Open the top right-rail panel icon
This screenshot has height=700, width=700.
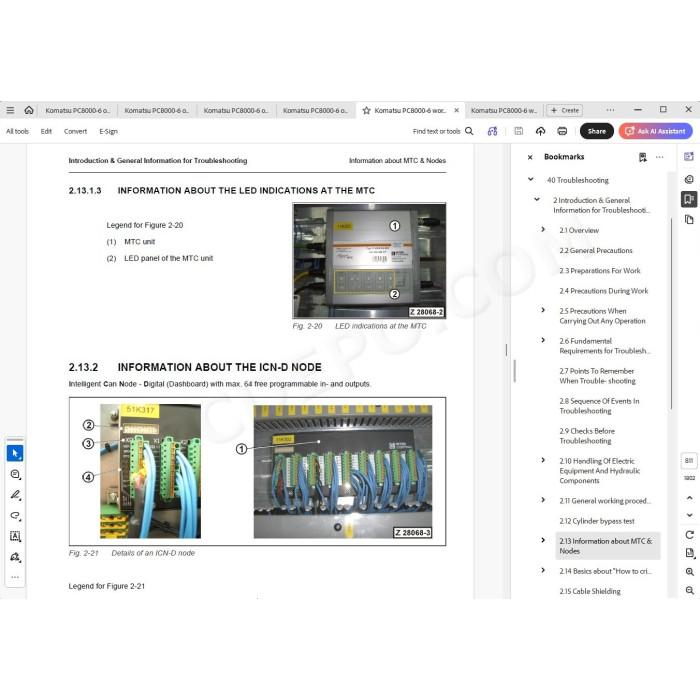(689, 156)
